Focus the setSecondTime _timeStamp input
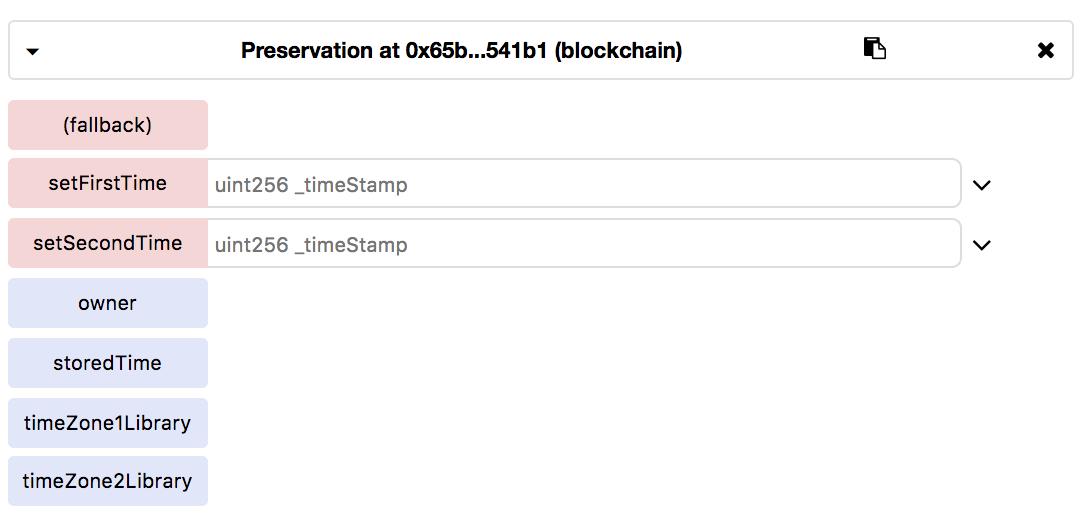Viewport: 1092px width, 514px height. (583, 244)
